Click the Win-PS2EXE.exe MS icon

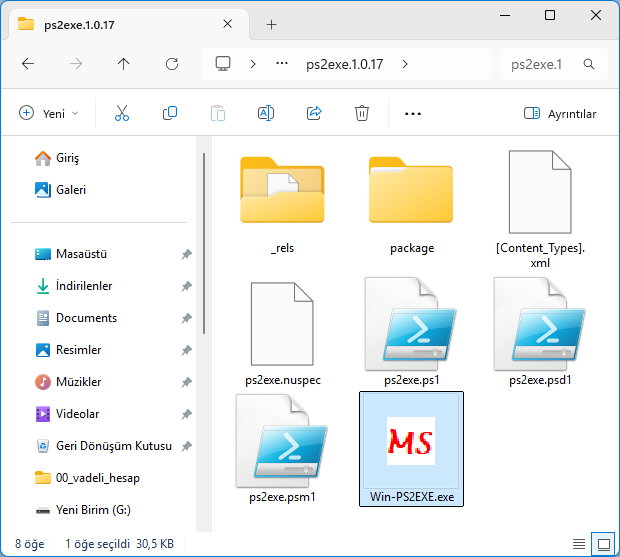pyautogui.click(x=411, y=441)
